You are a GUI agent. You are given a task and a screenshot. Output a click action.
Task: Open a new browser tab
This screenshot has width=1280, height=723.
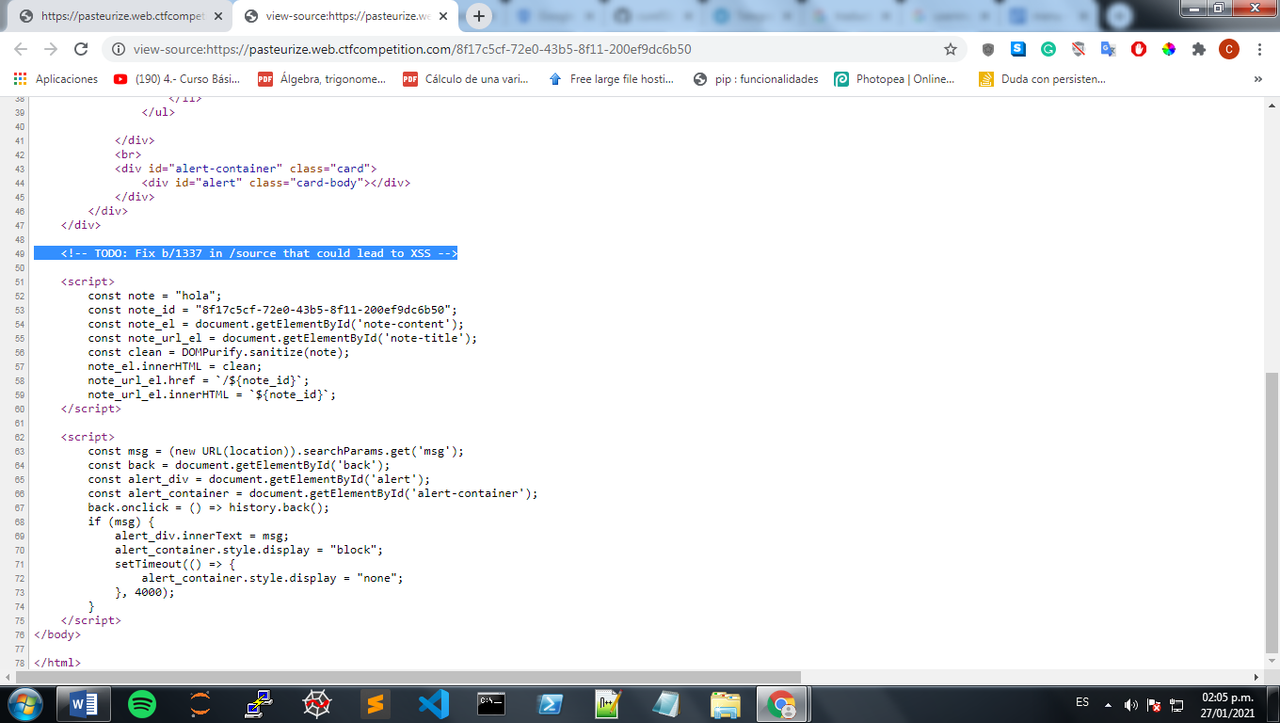pyautogui.click(x=479, y=16)
